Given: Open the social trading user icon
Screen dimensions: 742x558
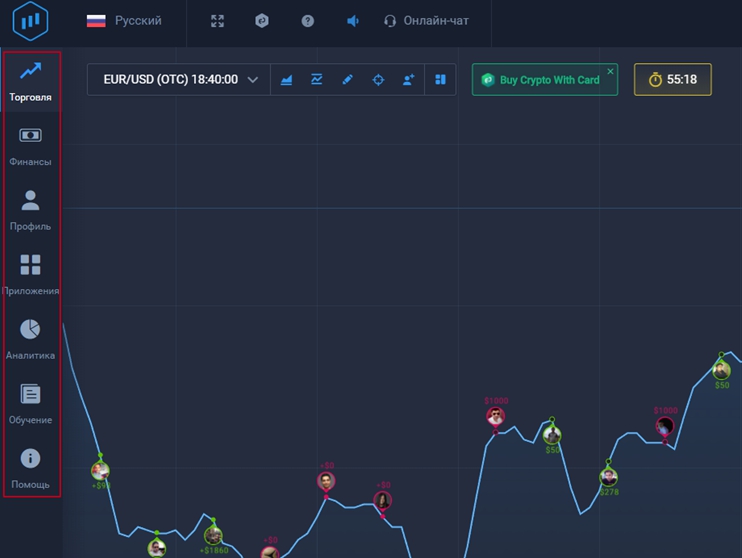Looking at the screenshot, I should pyautogui.click(x=408, y=80).
